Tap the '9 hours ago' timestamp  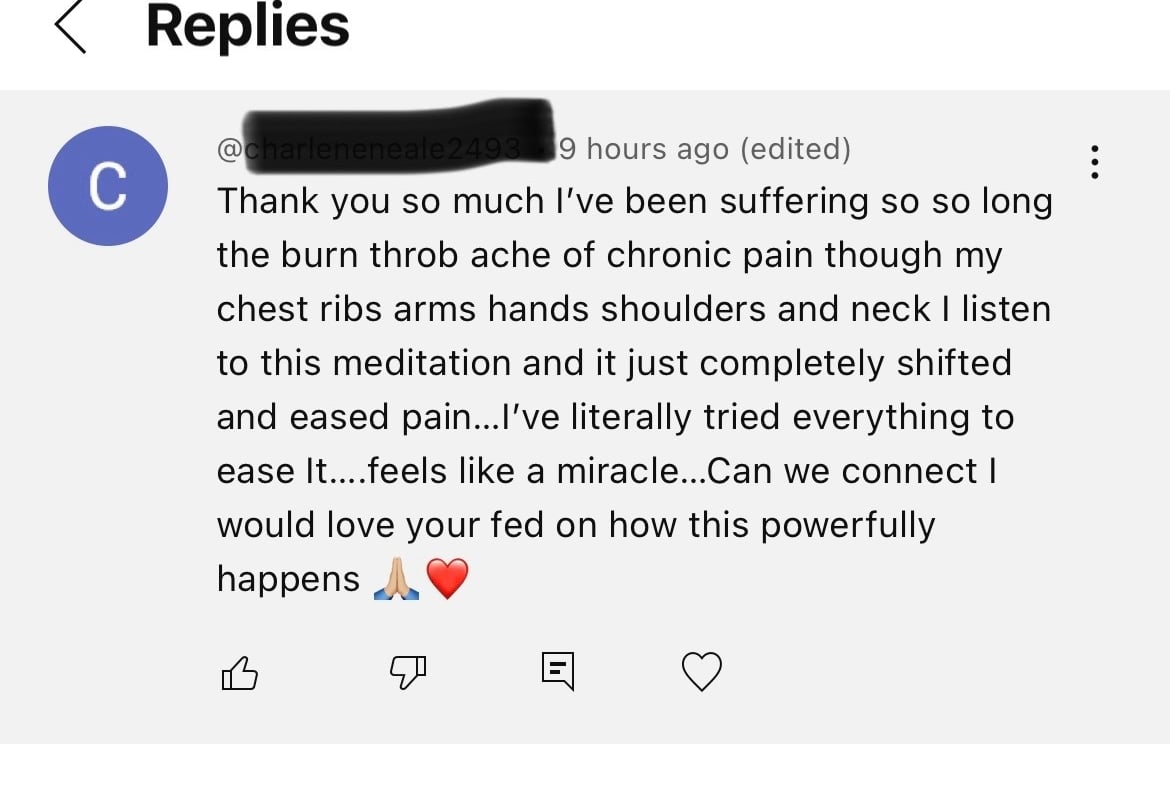click(x=644, y=149)
